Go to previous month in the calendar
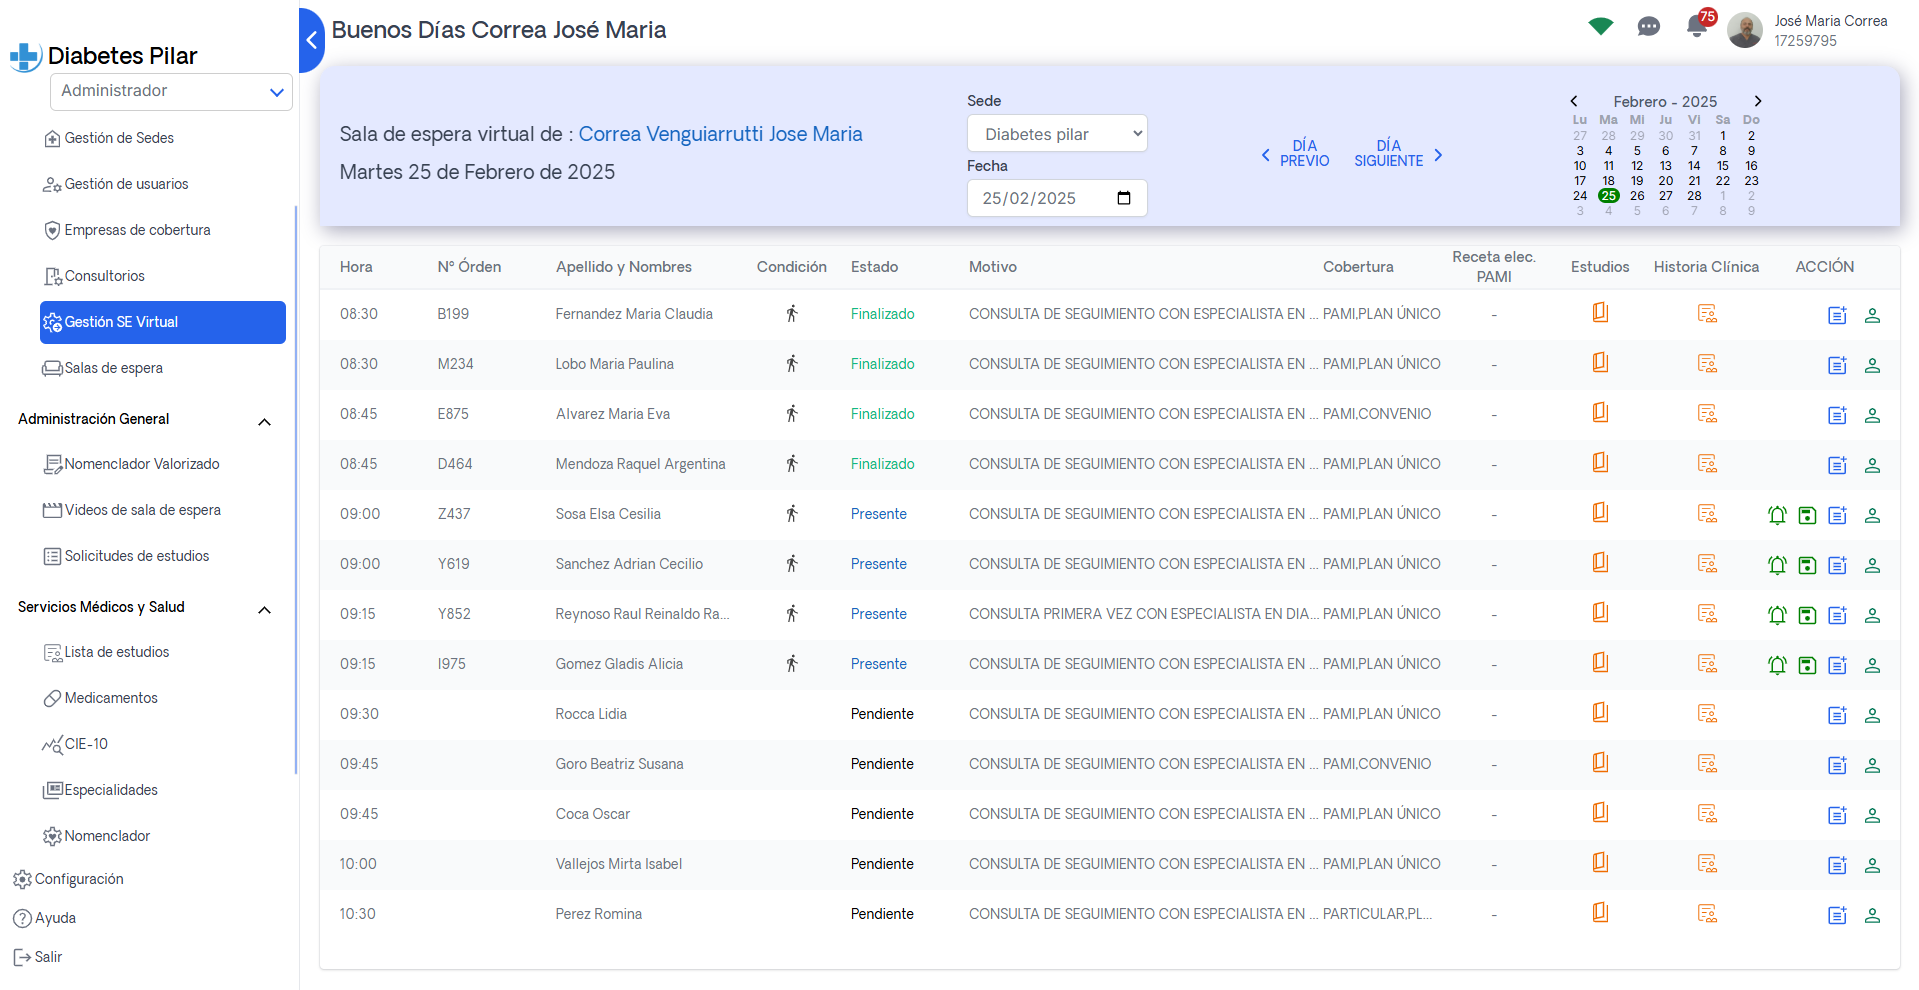The image size is (1919, 990). point(1574,101)
